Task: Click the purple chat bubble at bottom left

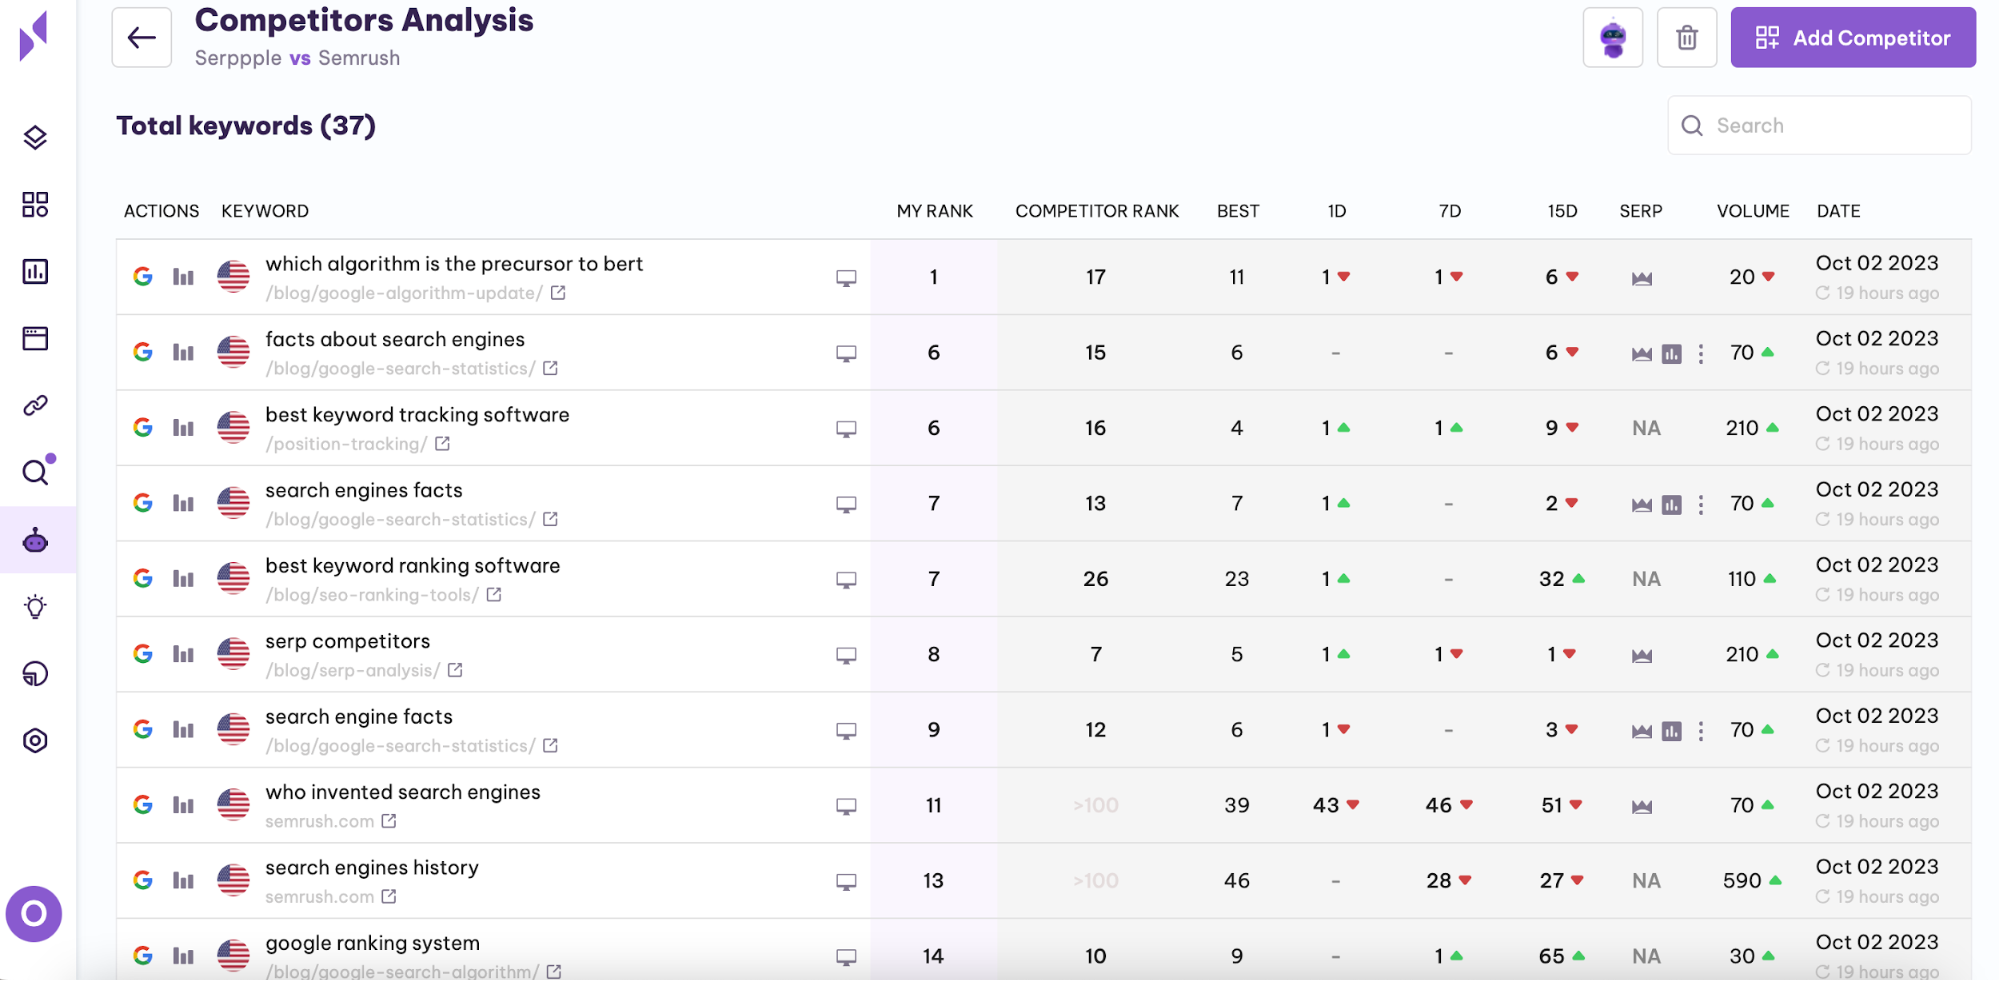Action: 34,913
